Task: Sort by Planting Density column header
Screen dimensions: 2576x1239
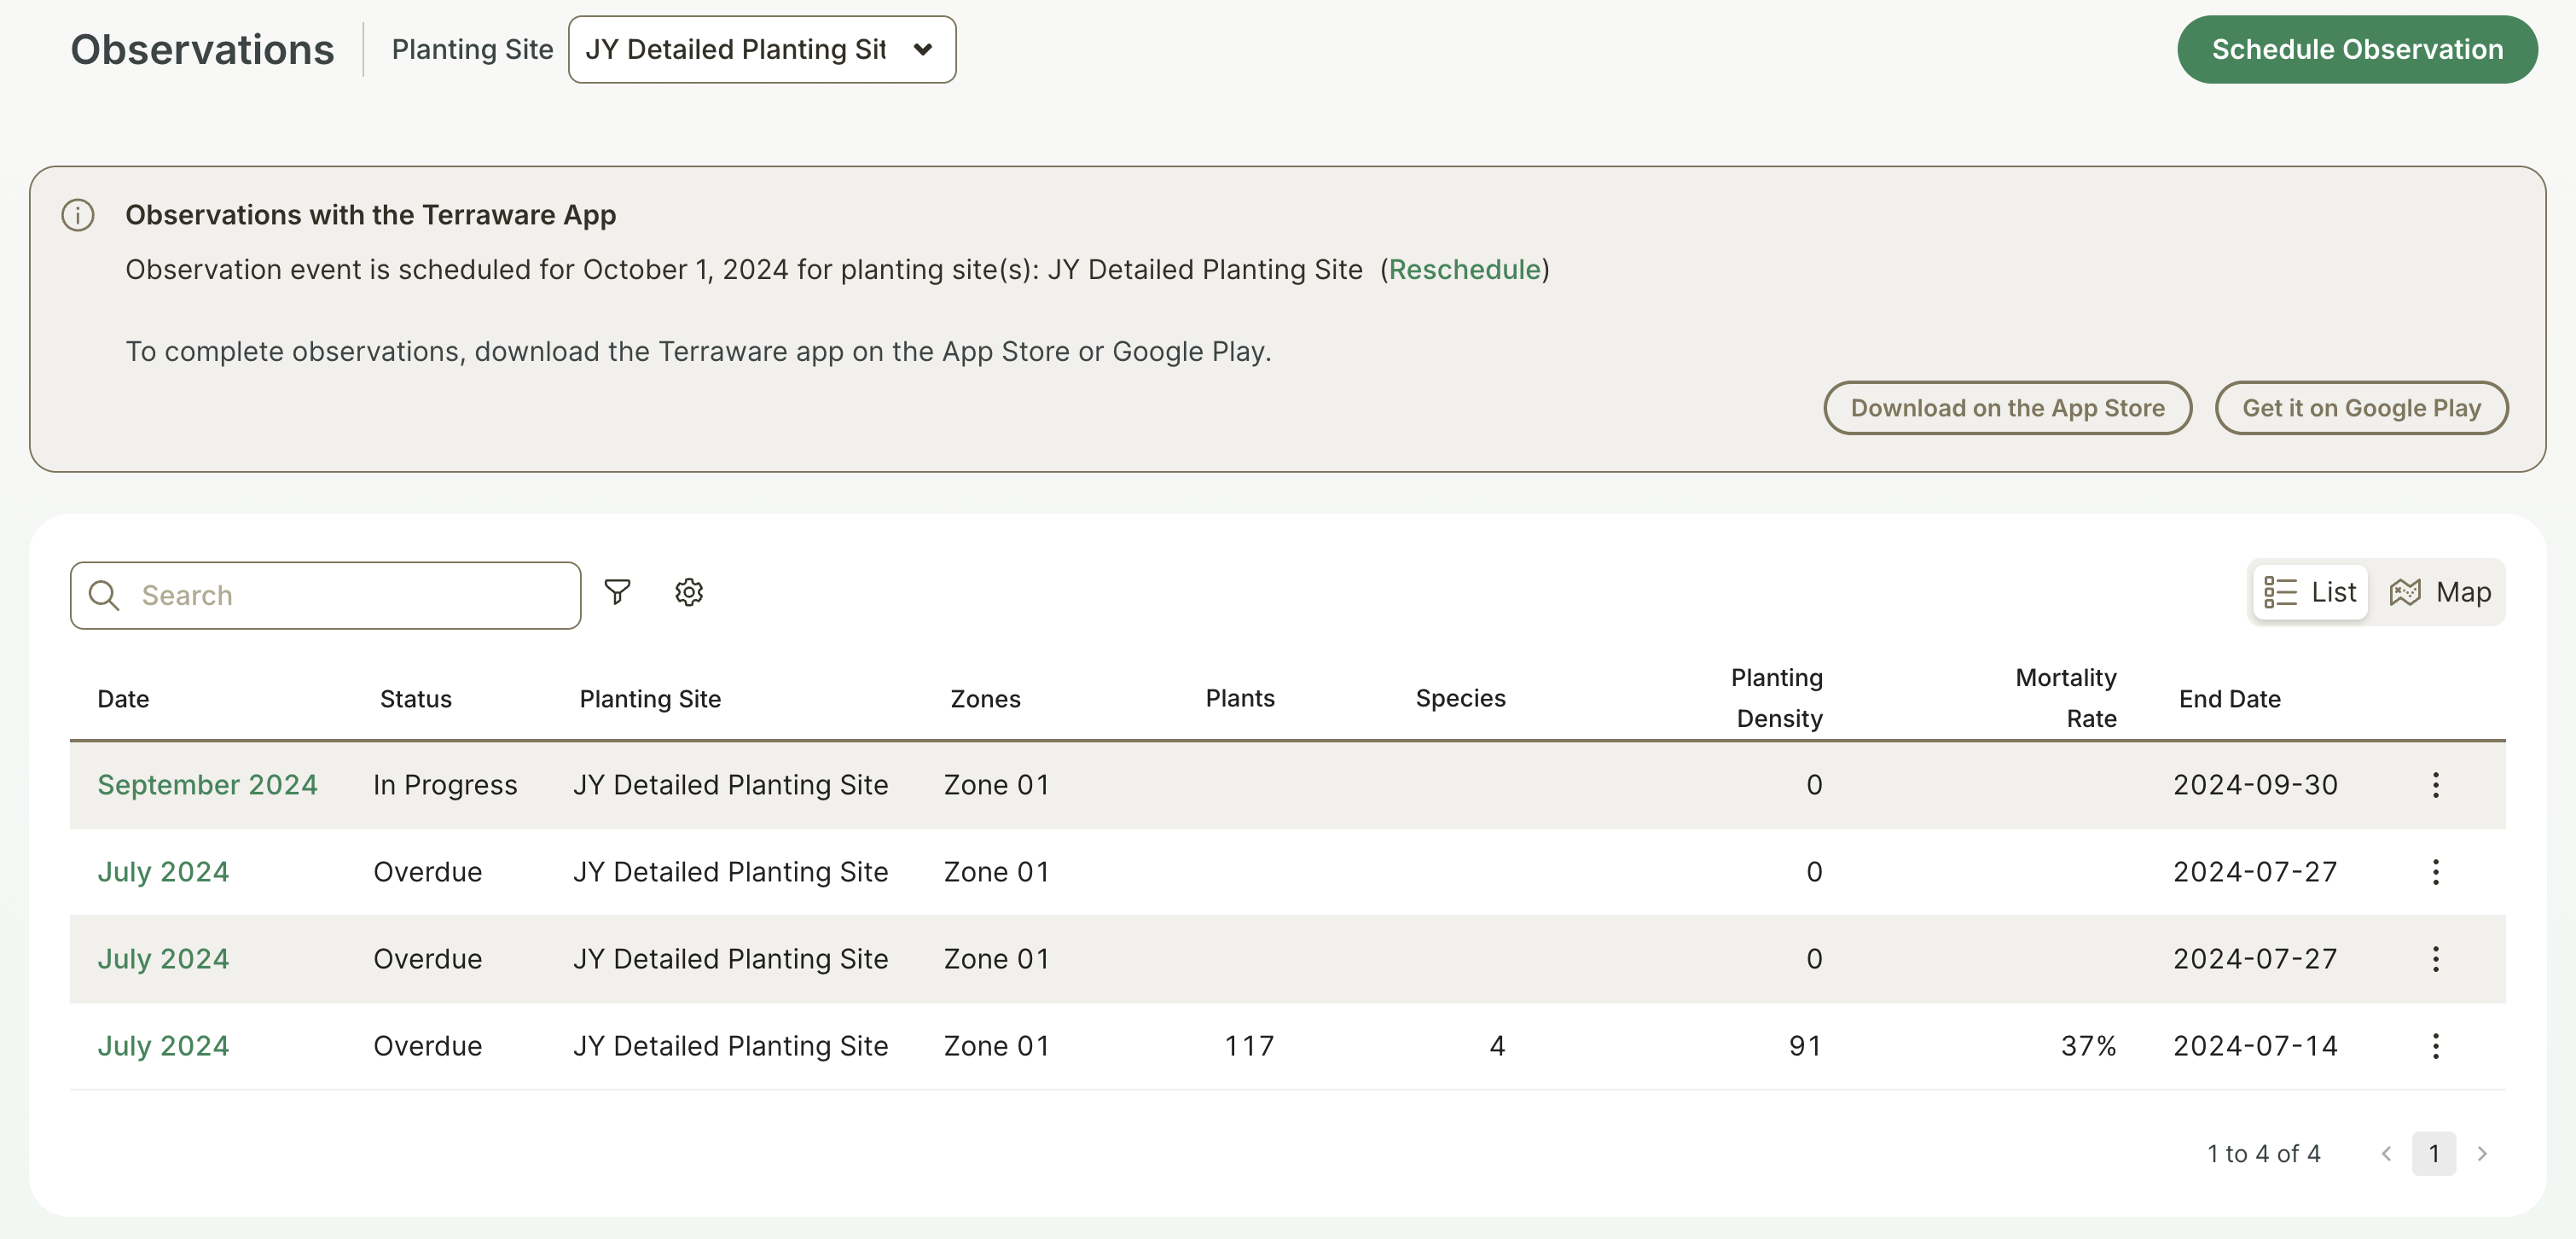Action: click(1777, 698)
